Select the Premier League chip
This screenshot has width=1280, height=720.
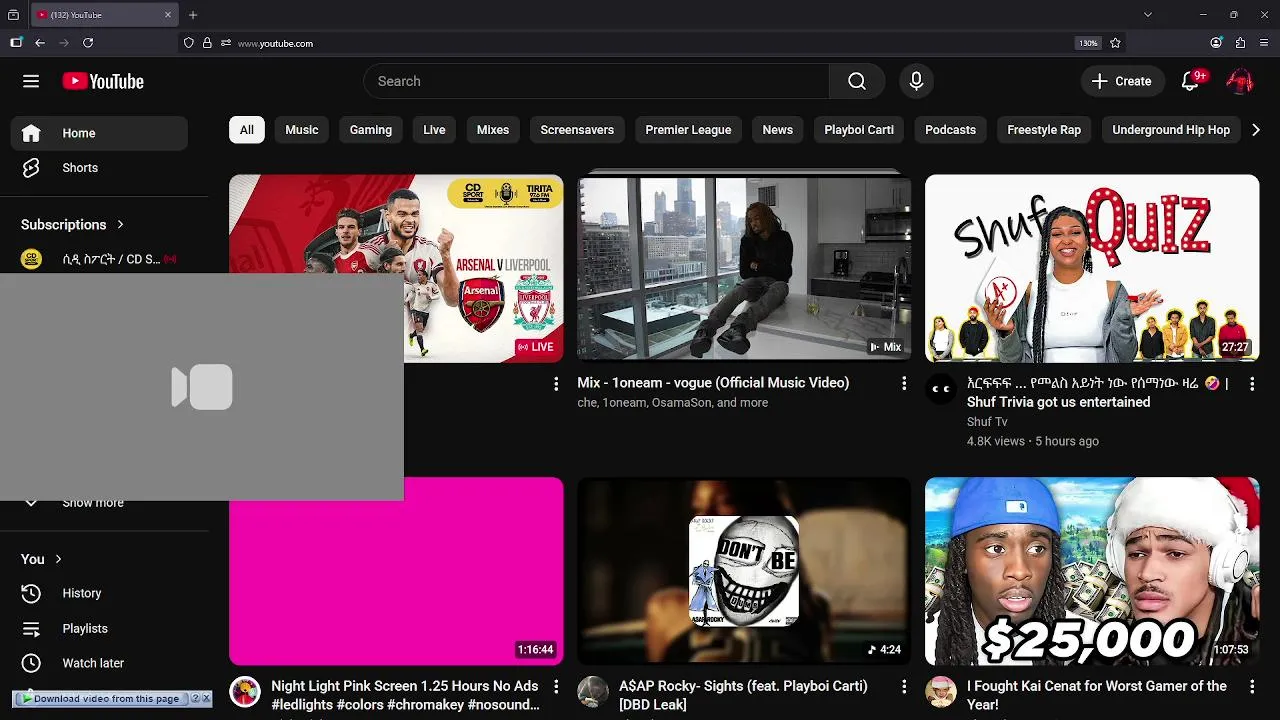tap(688, 130)
